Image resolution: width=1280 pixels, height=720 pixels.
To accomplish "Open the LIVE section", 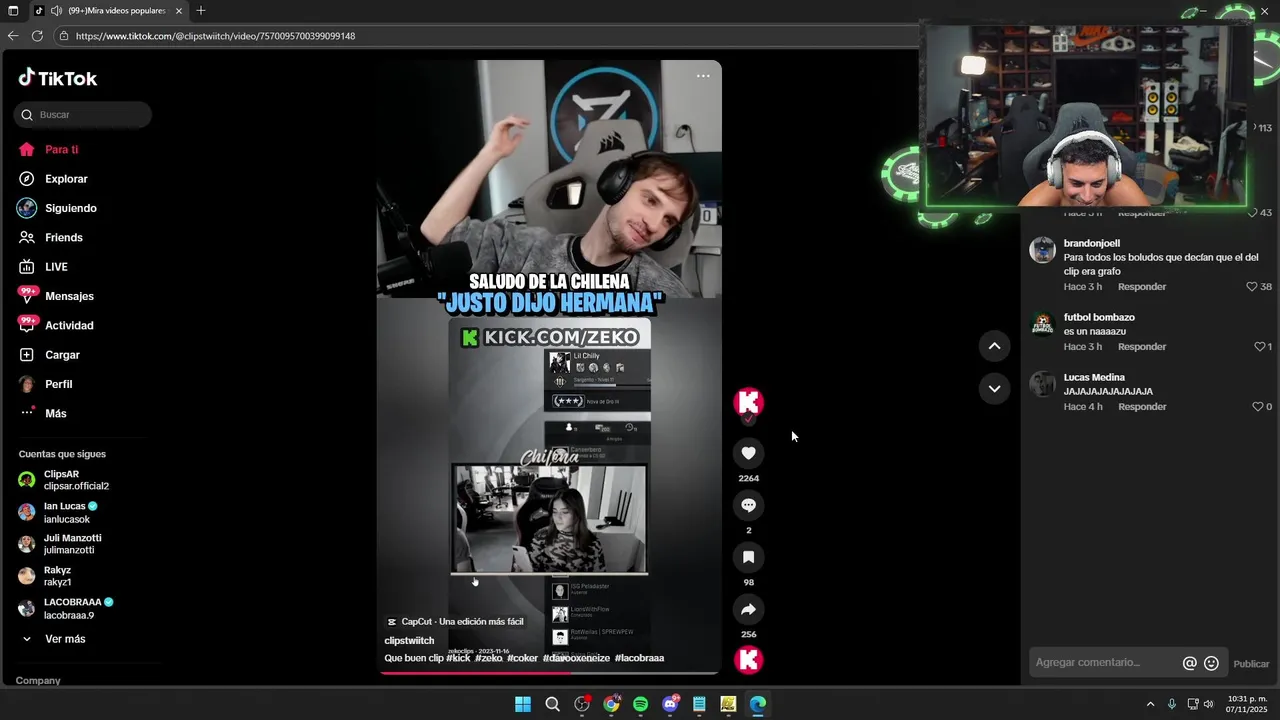I will [x=56, y=267].
